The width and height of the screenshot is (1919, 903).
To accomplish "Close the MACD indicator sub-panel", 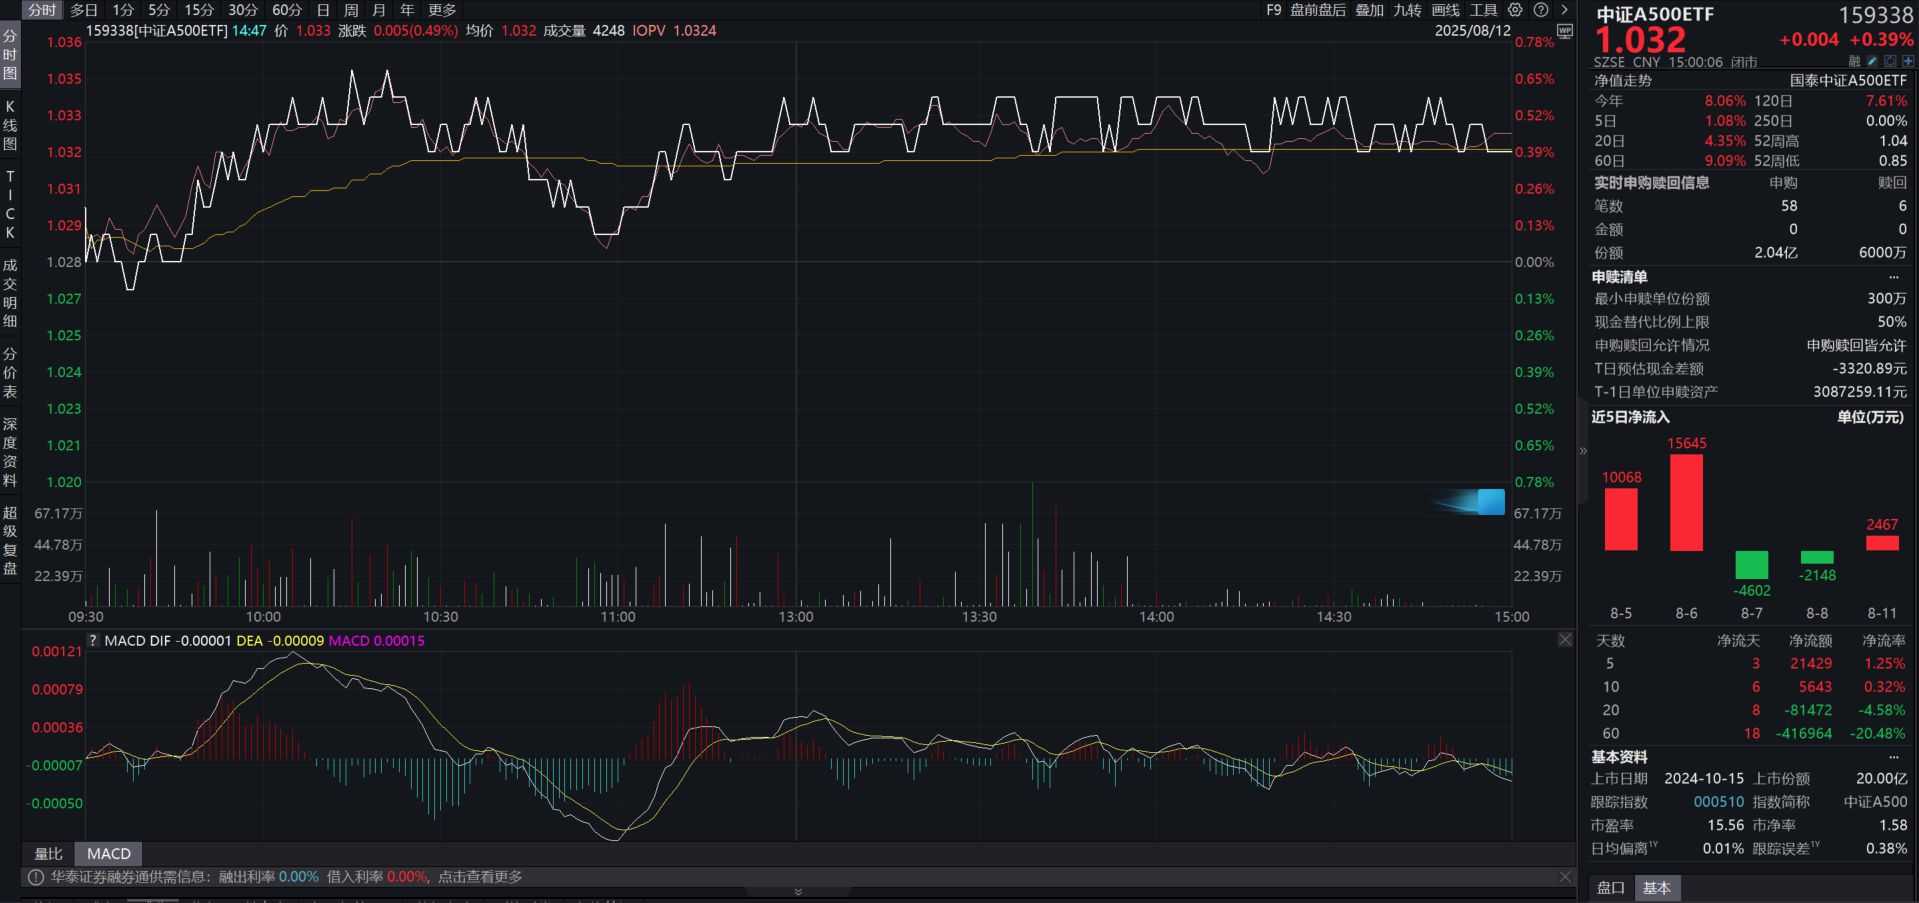I will coord(1565,640).
